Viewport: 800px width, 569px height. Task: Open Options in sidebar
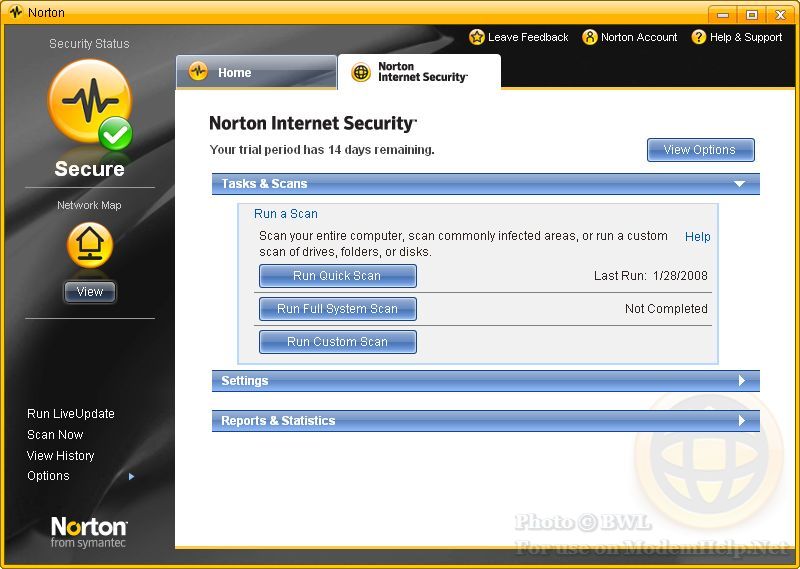[x=48, y=476]
